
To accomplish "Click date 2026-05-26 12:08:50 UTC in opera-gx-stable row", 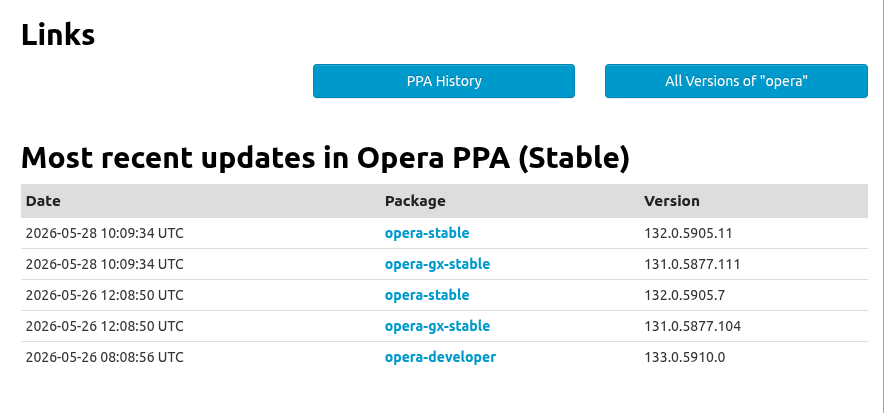I will pyautogui.click(x=105, y=326).
